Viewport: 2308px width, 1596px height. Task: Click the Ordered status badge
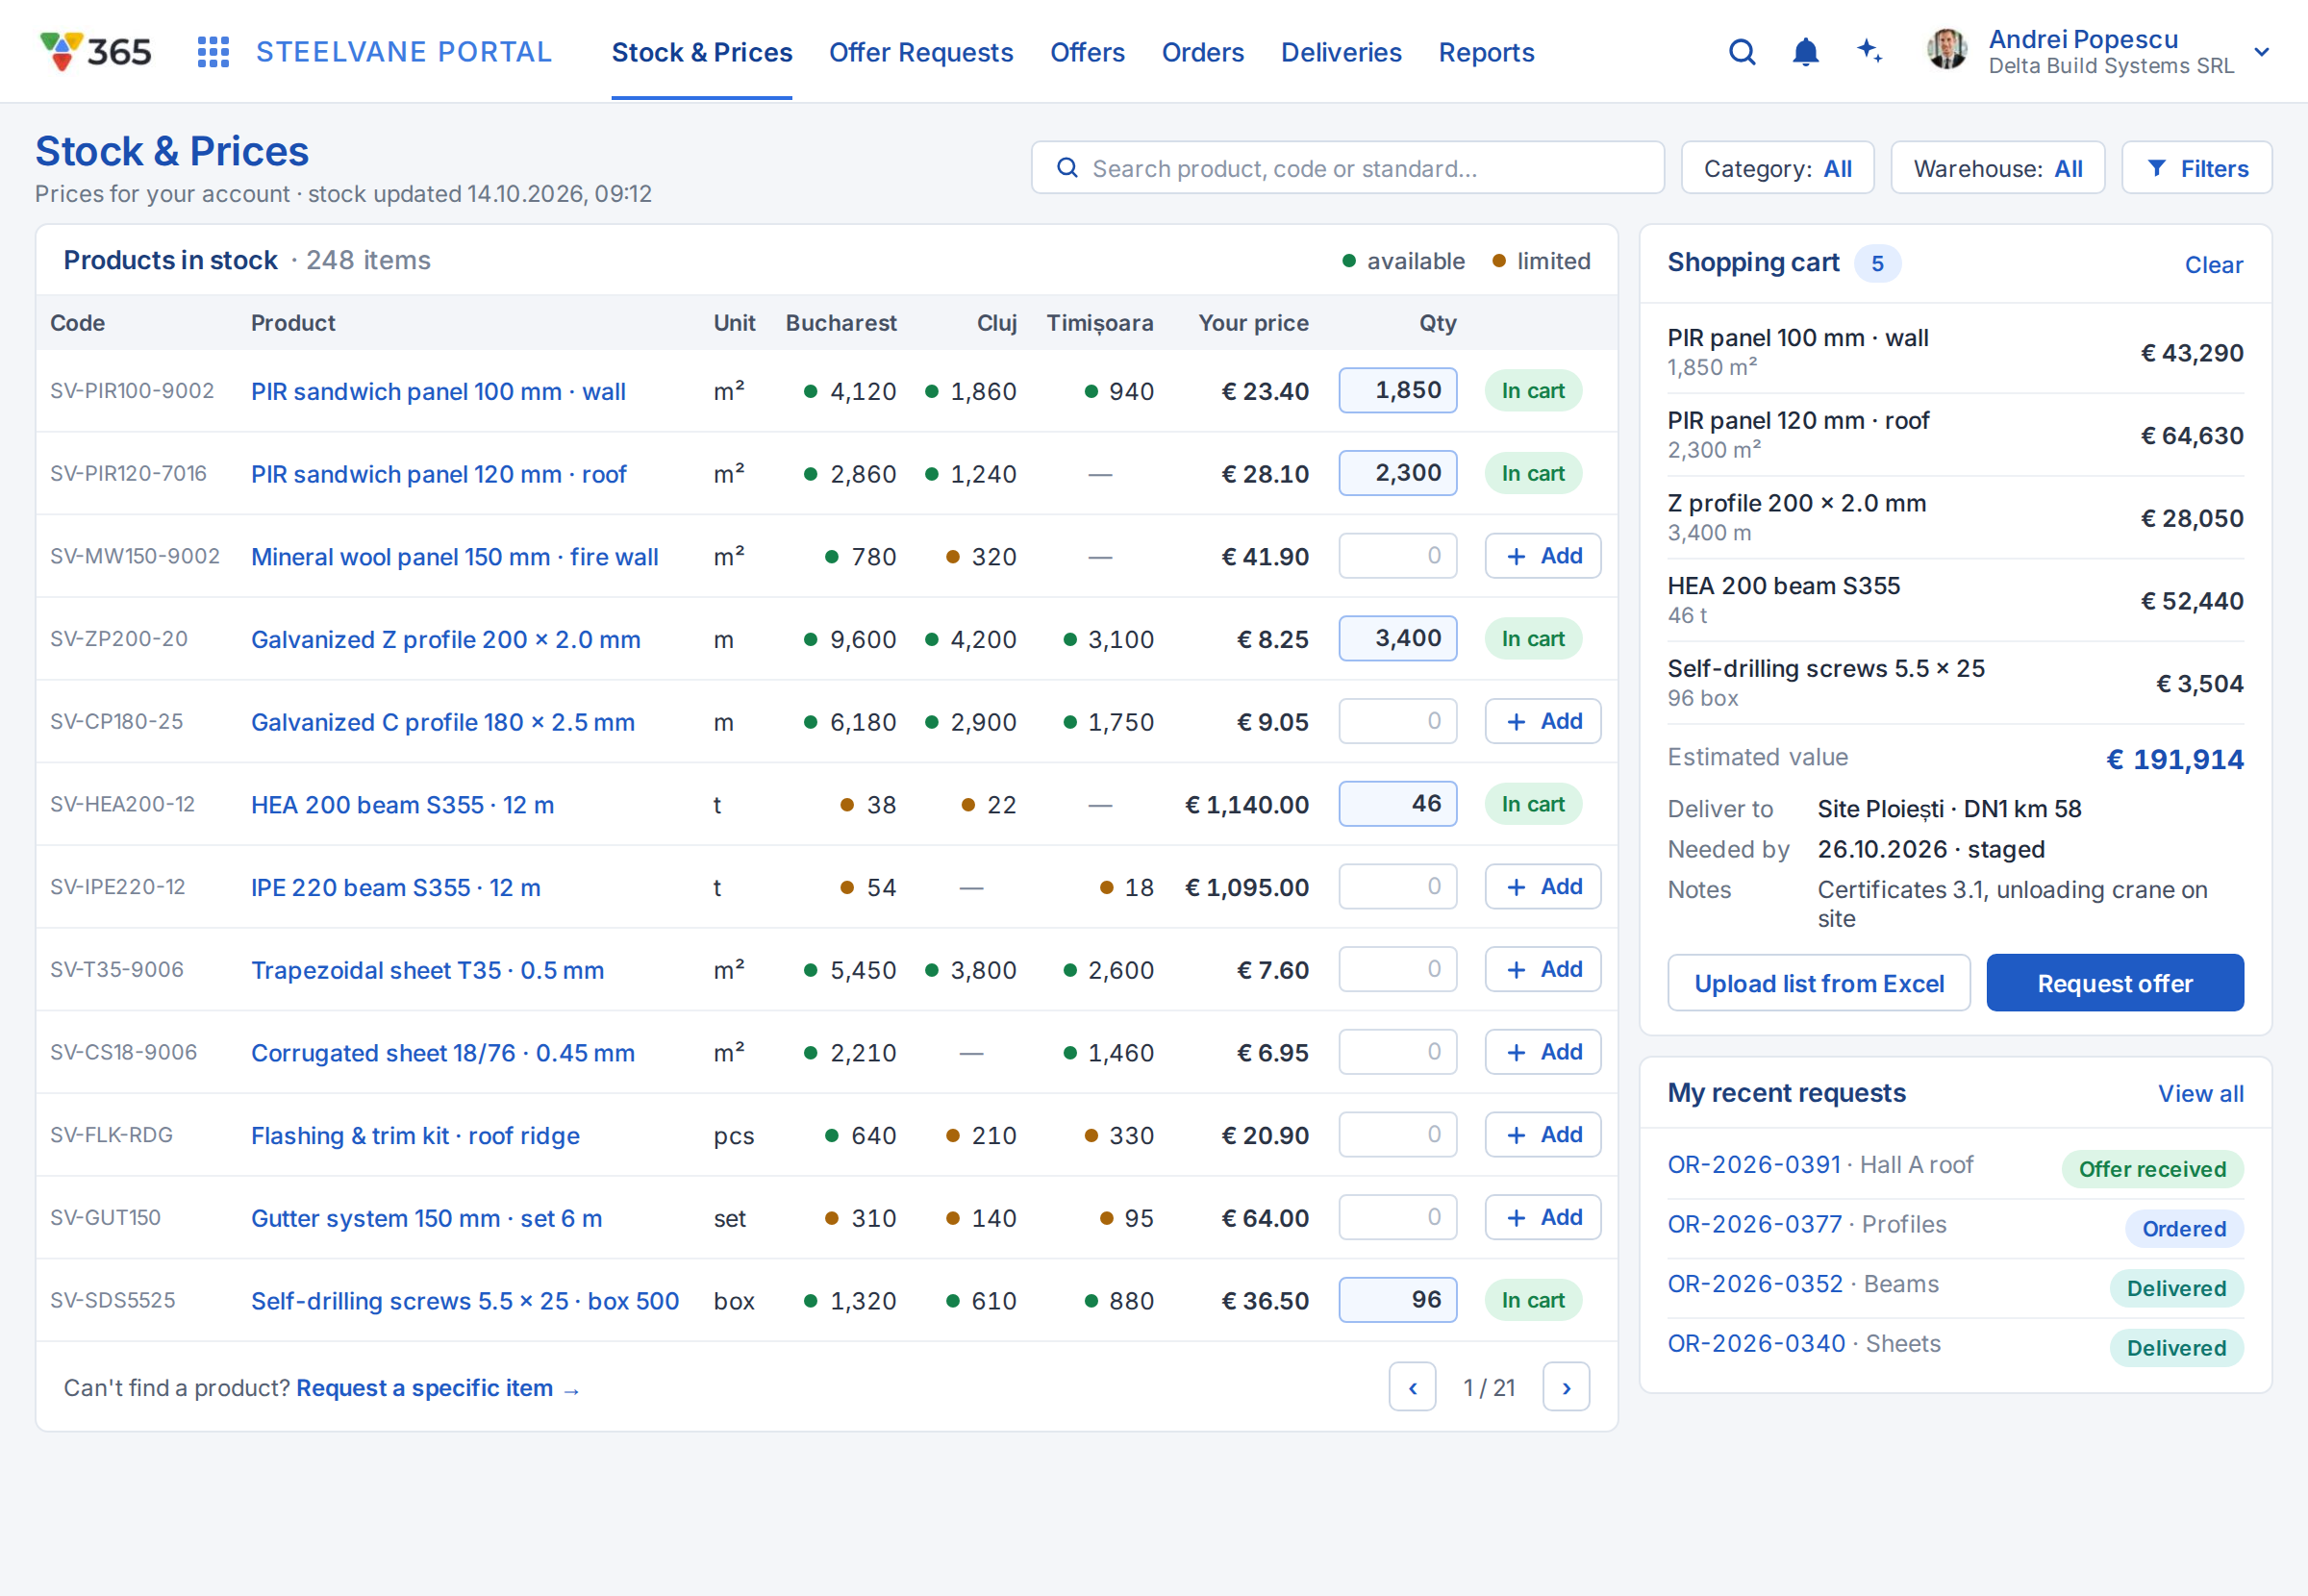2183,1229
